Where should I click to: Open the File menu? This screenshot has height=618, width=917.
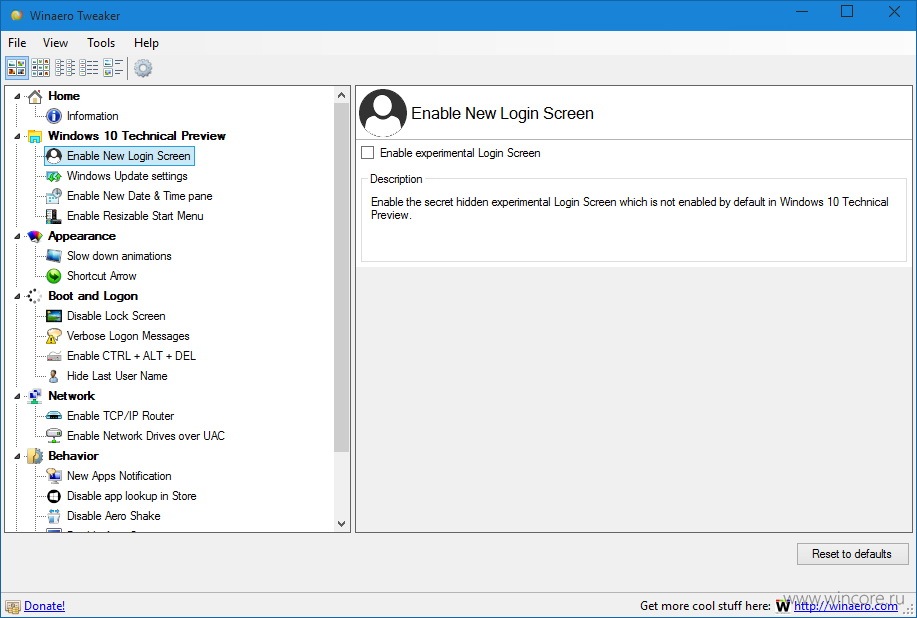click(17, 43)
